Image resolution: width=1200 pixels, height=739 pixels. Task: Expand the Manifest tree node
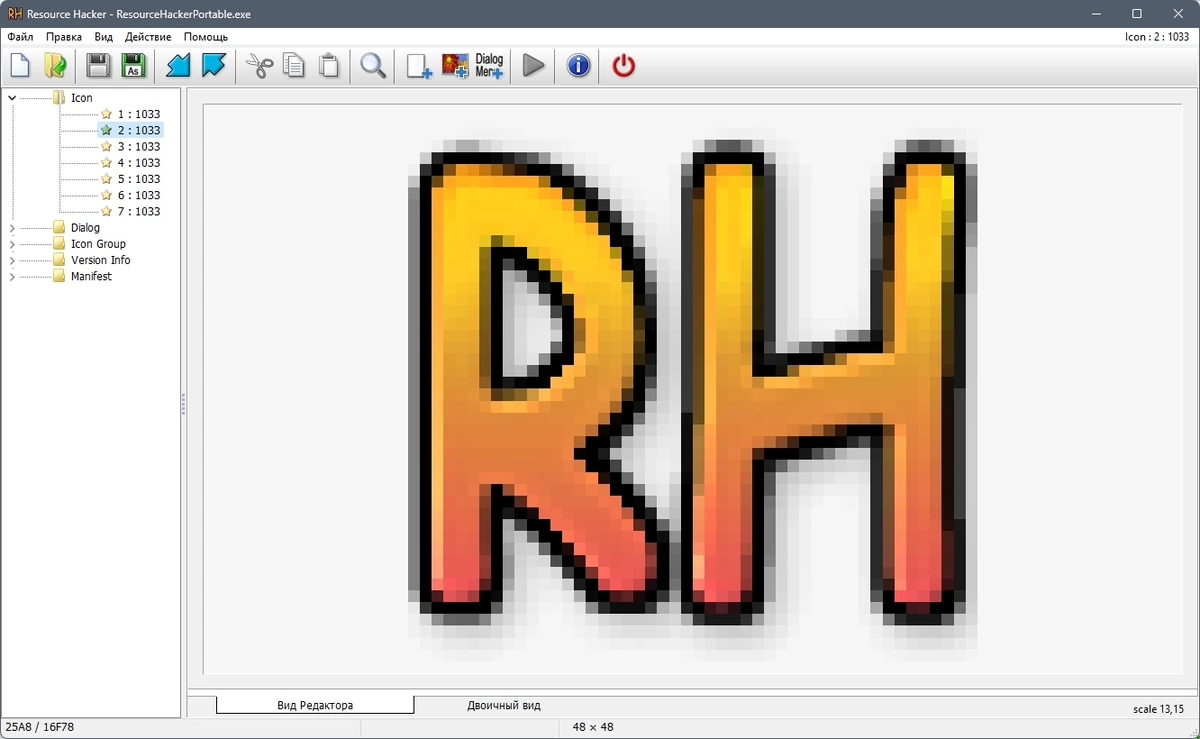pyautogui.click(x=12, y=276)
